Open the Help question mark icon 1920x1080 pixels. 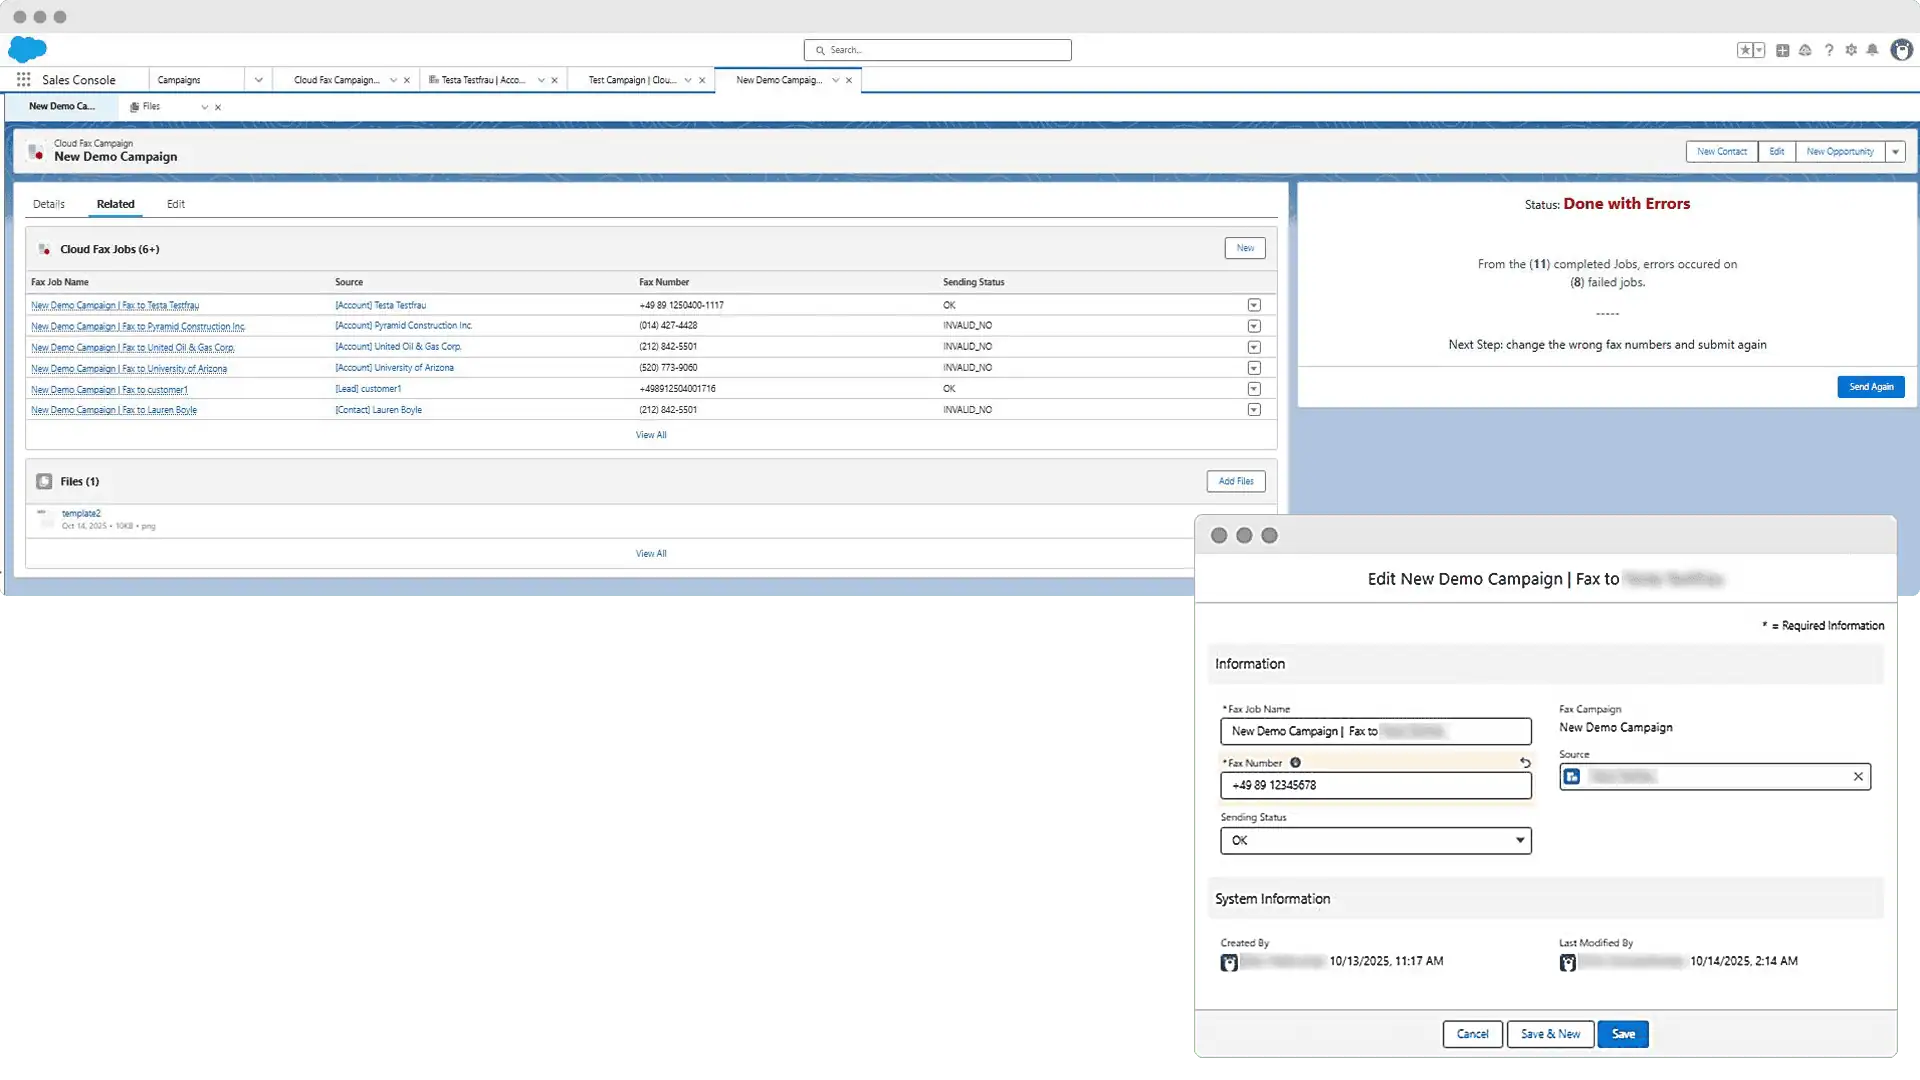(x=1829, y=50)
